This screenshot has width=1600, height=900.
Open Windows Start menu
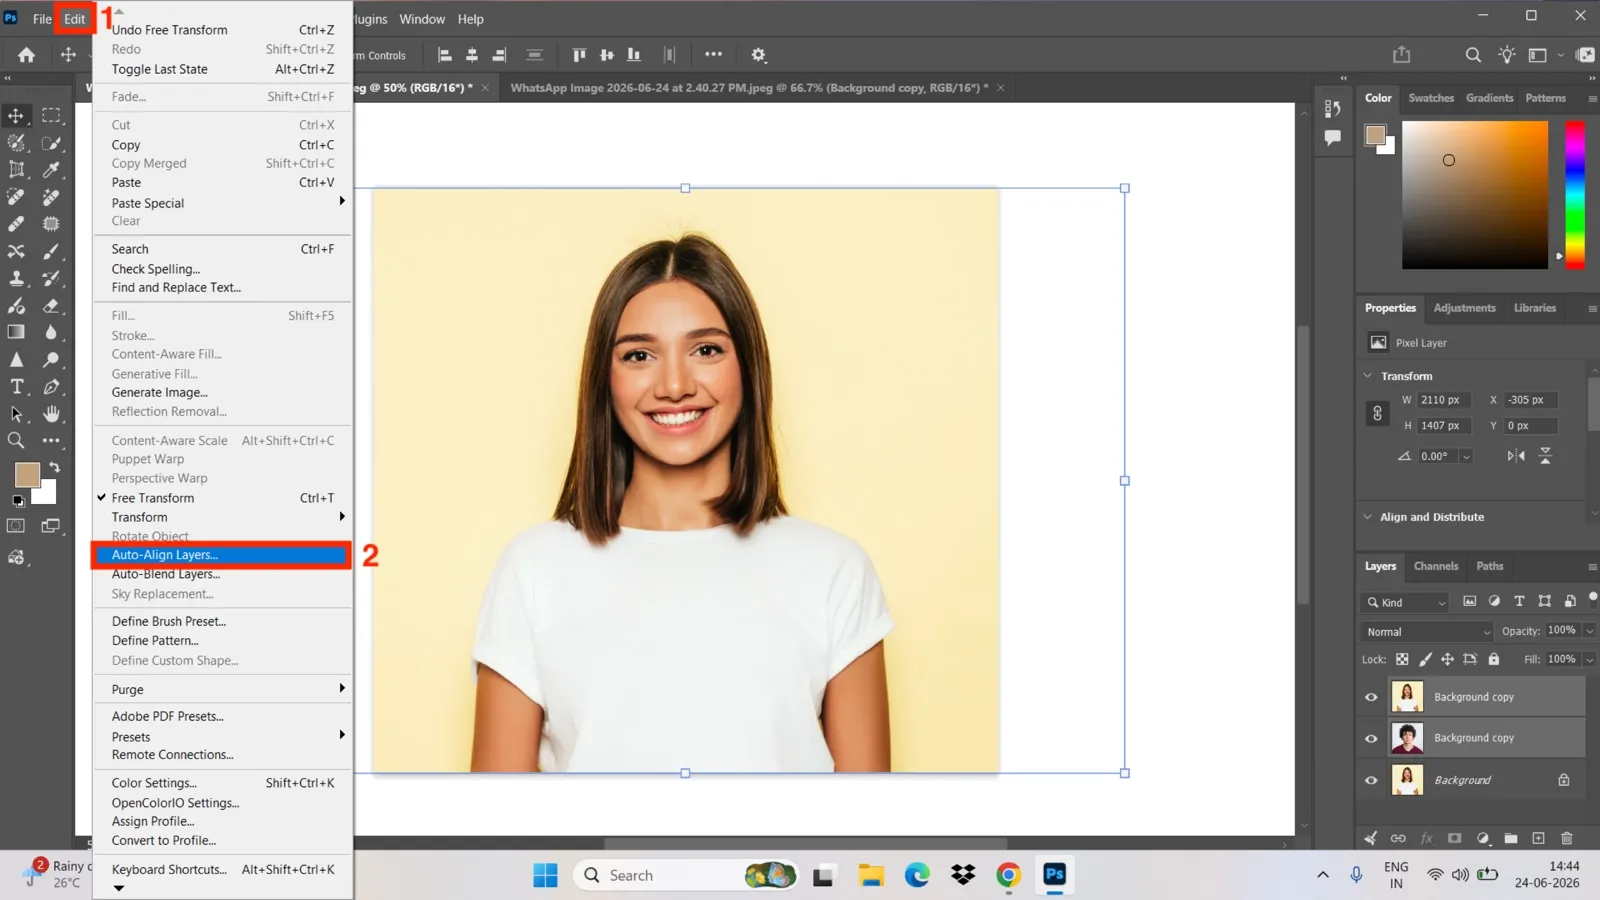point(545,875)
